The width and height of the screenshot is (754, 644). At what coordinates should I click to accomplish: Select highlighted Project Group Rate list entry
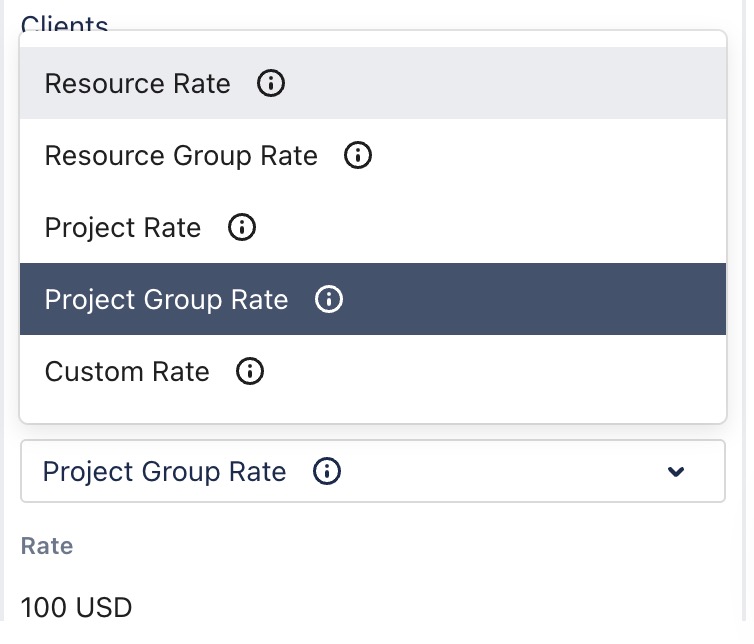[x=166, y=300]
